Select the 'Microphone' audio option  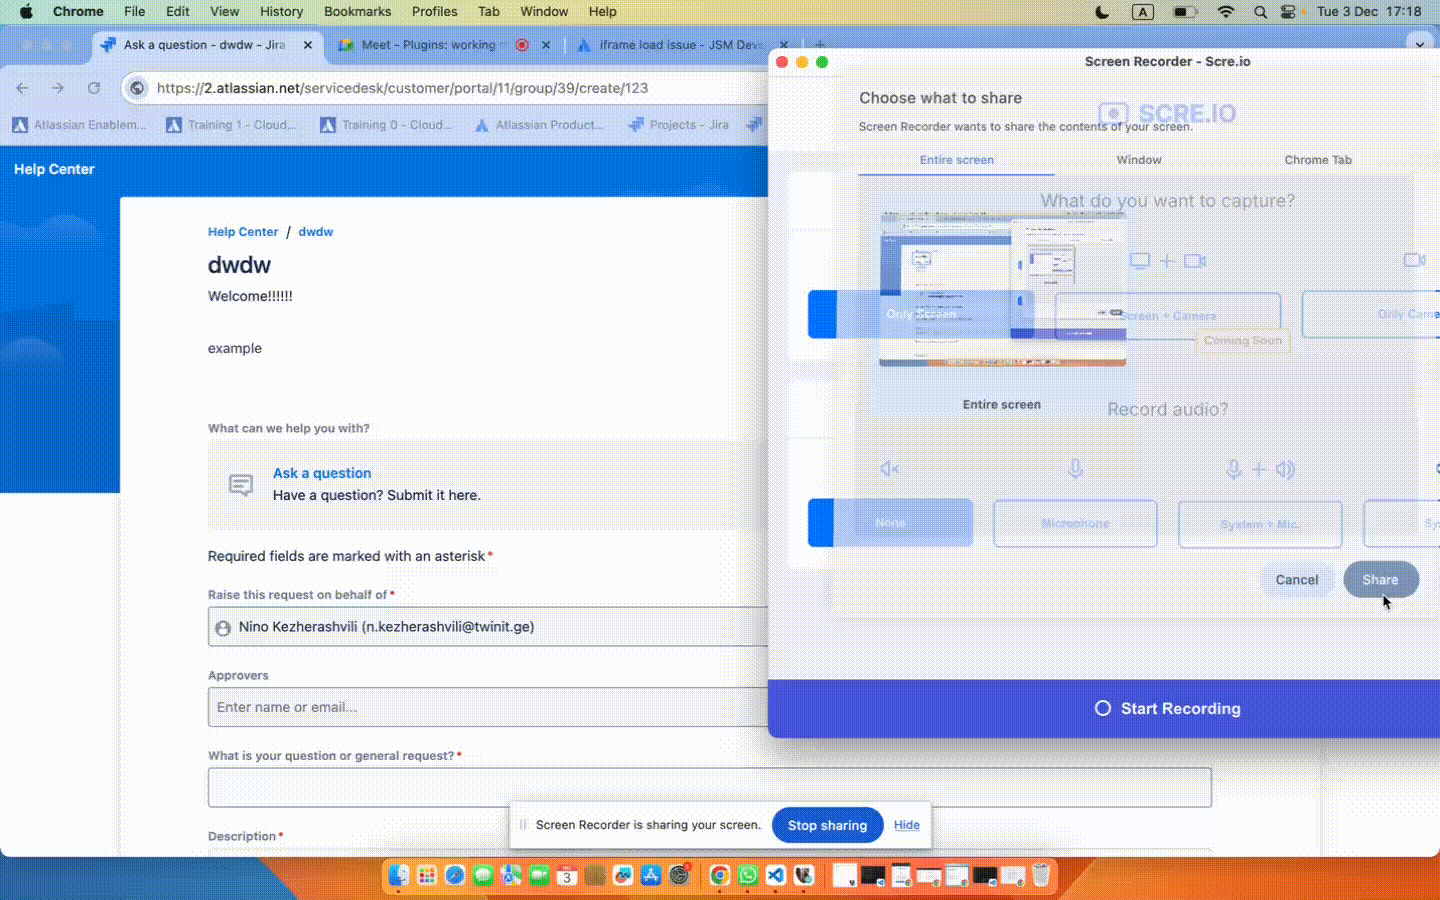(1075, 524)
